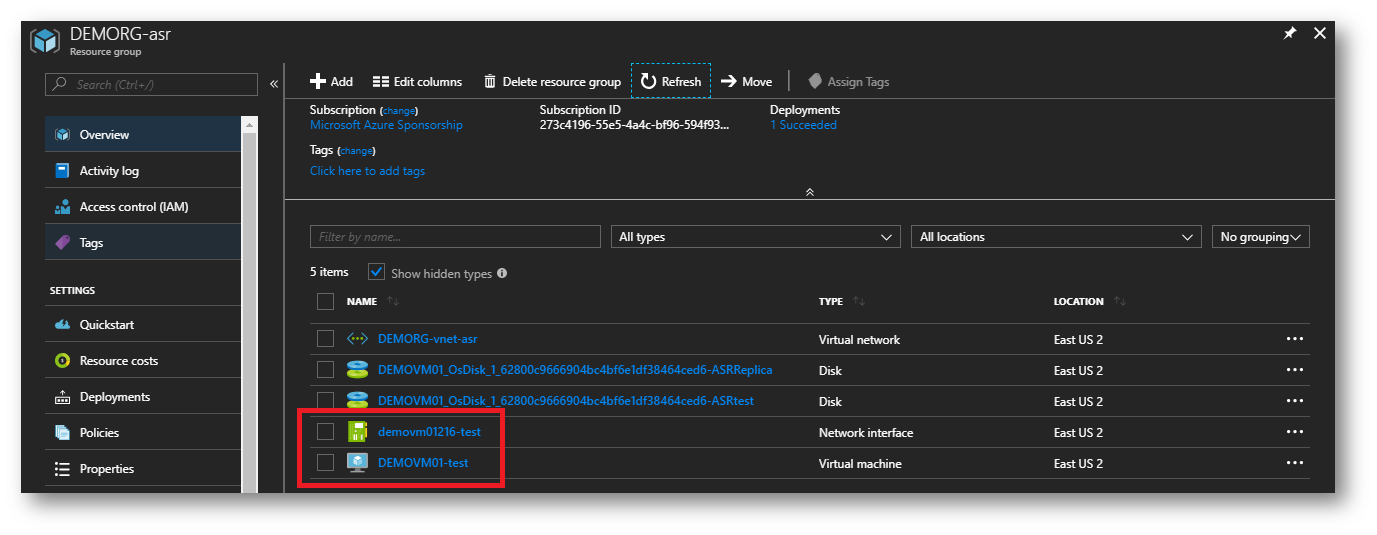
Task: Select the ASRReplica disk row checkbox
Action: pos(325,370)
